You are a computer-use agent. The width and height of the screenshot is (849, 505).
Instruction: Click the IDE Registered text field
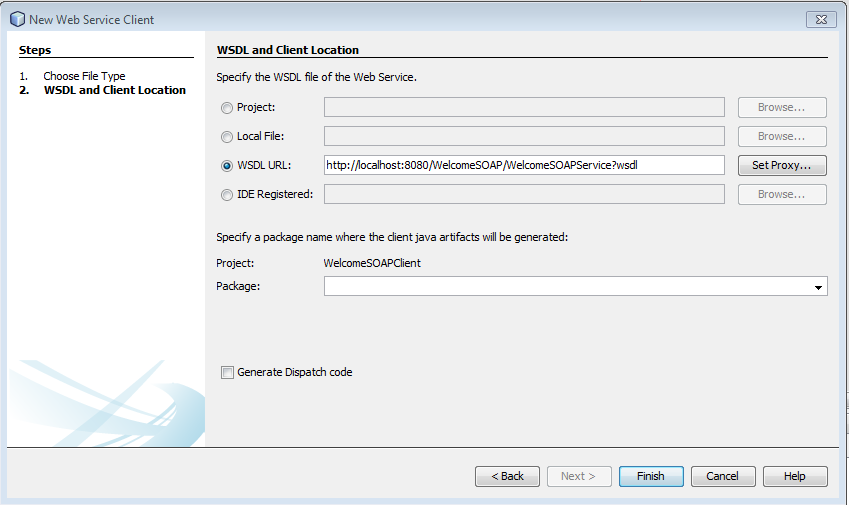(524, 194)
